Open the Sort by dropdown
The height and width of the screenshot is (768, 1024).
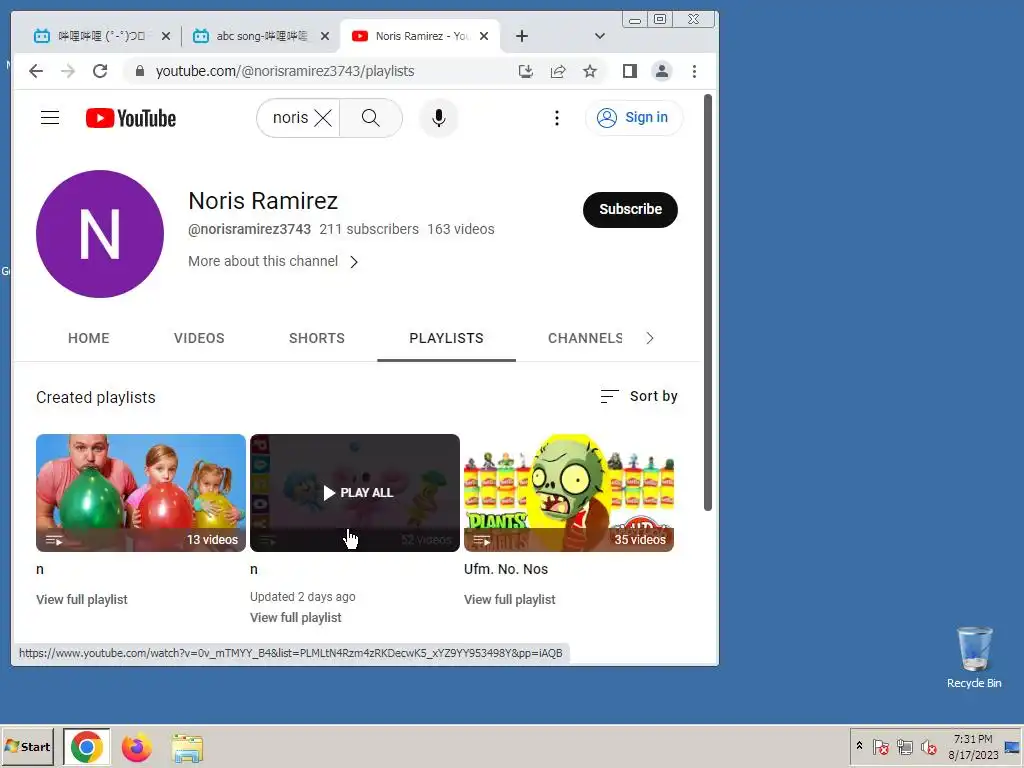(639, 396)
